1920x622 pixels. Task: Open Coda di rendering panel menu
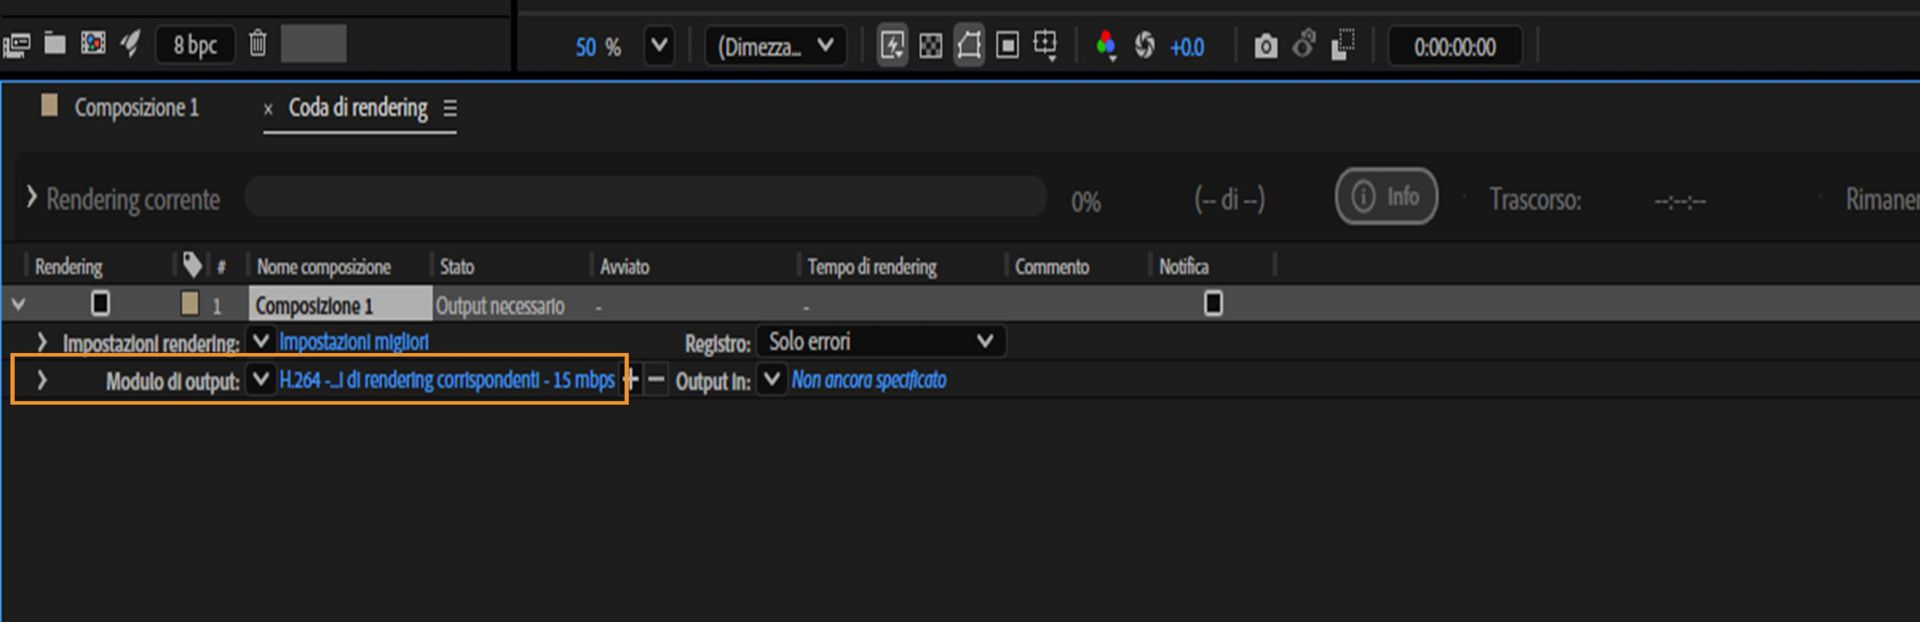[x=450, y=108]
